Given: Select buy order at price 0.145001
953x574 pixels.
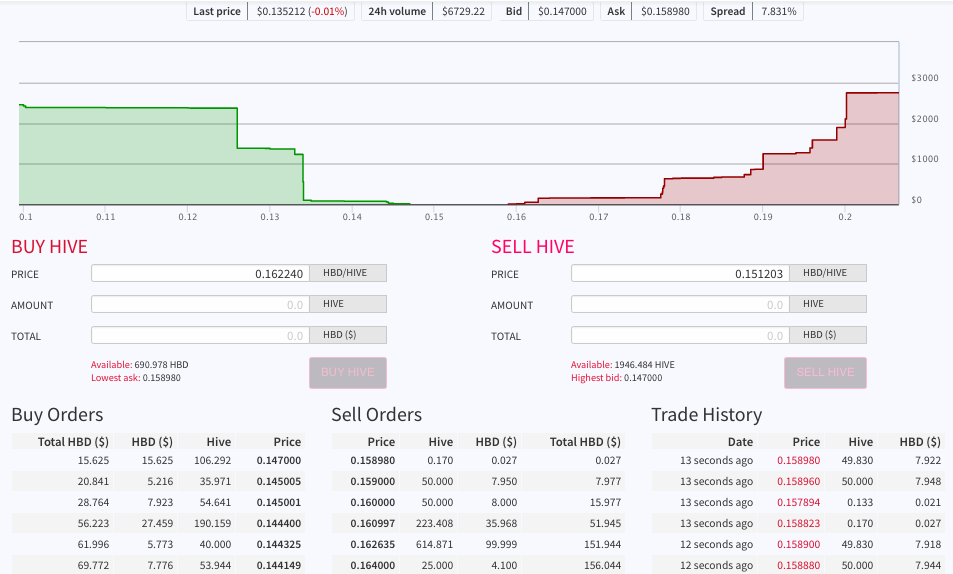Looking at the screenshot, I should [158, 502].
